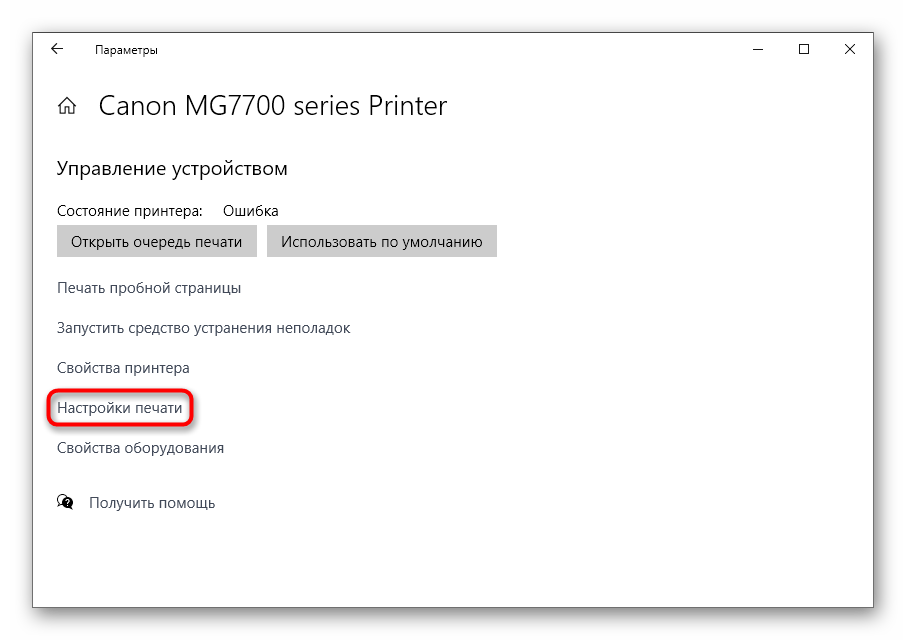Image resolution: width=906 pixels, height=640 pixels.
Task: Click the 'Canon MG7700 series Printer' page heading
Action: pos(272,106)
